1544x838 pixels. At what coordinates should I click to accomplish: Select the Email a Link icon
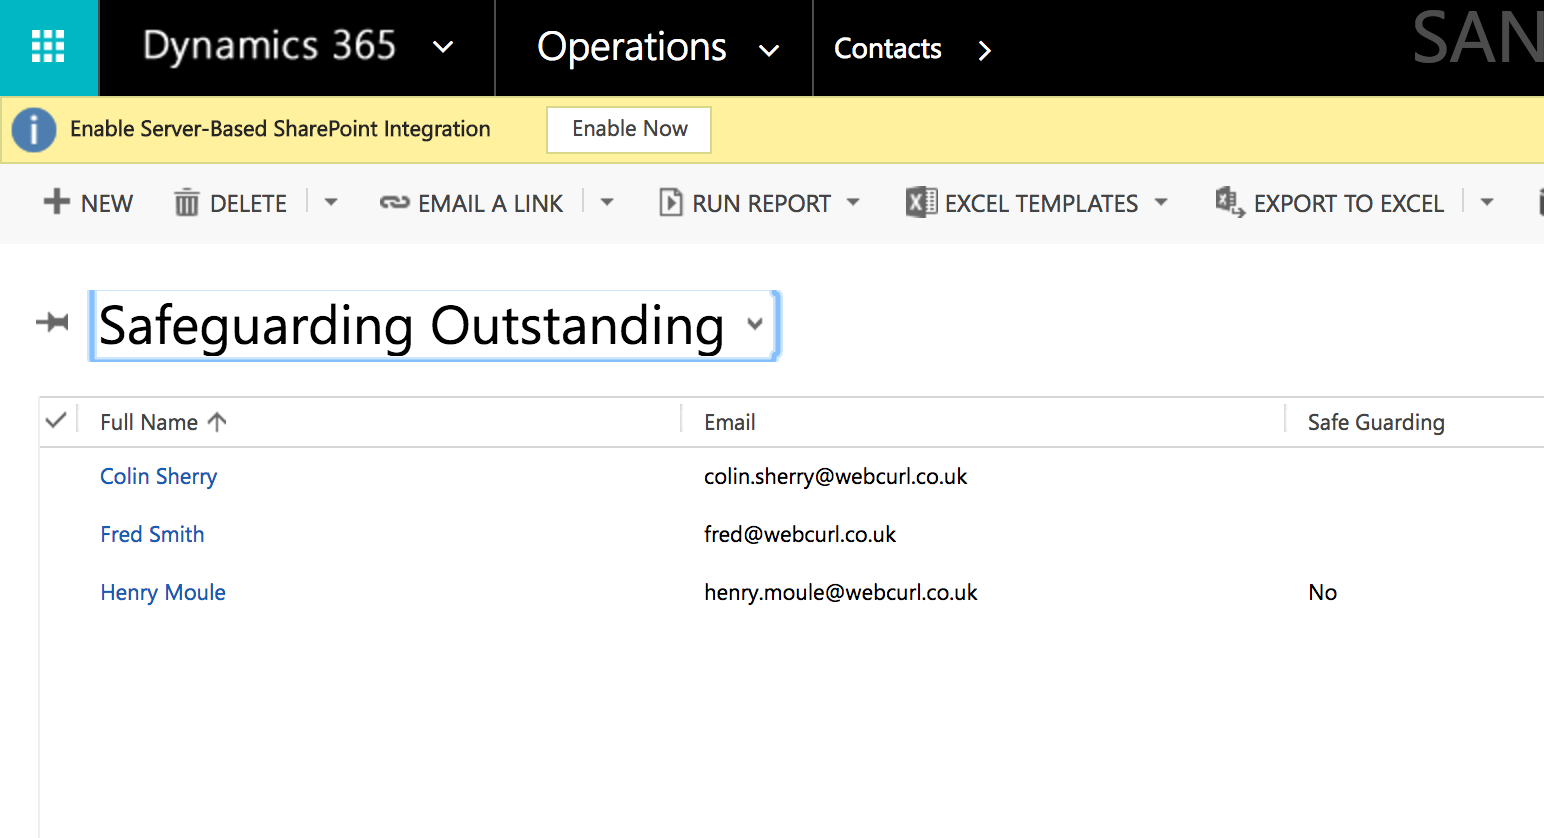point(396,202)
